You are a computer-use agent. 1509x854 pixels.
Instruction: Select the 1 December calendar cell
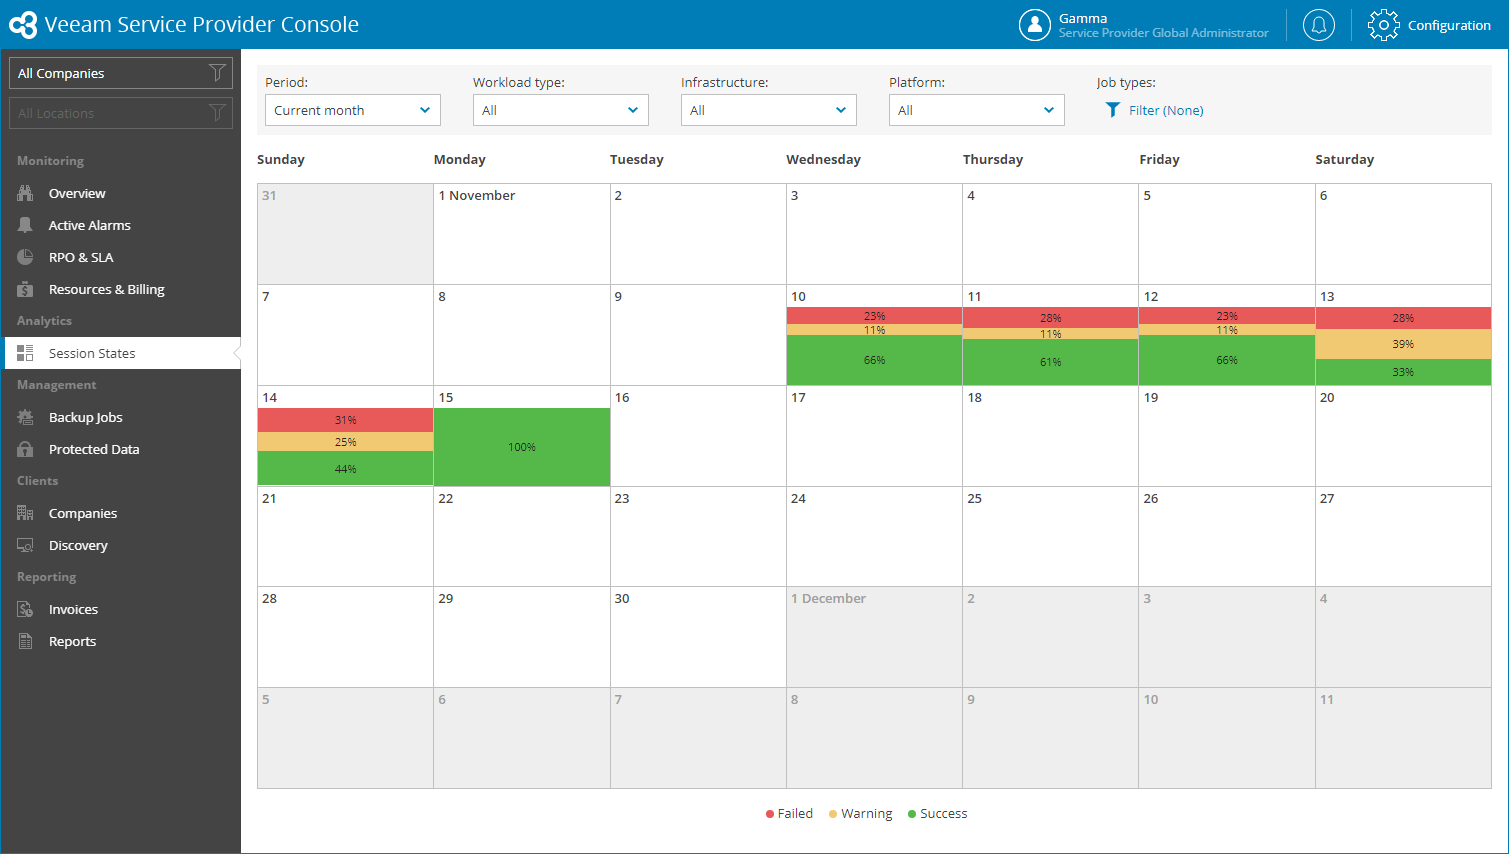click(874, 637)
